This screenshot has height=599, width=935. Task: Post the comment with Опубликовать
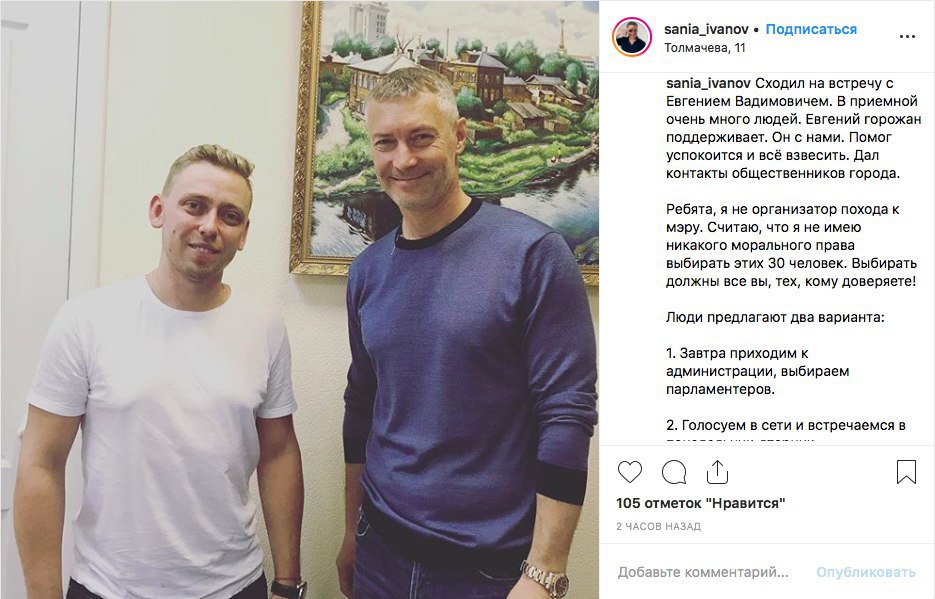click(x=865, y=572)
